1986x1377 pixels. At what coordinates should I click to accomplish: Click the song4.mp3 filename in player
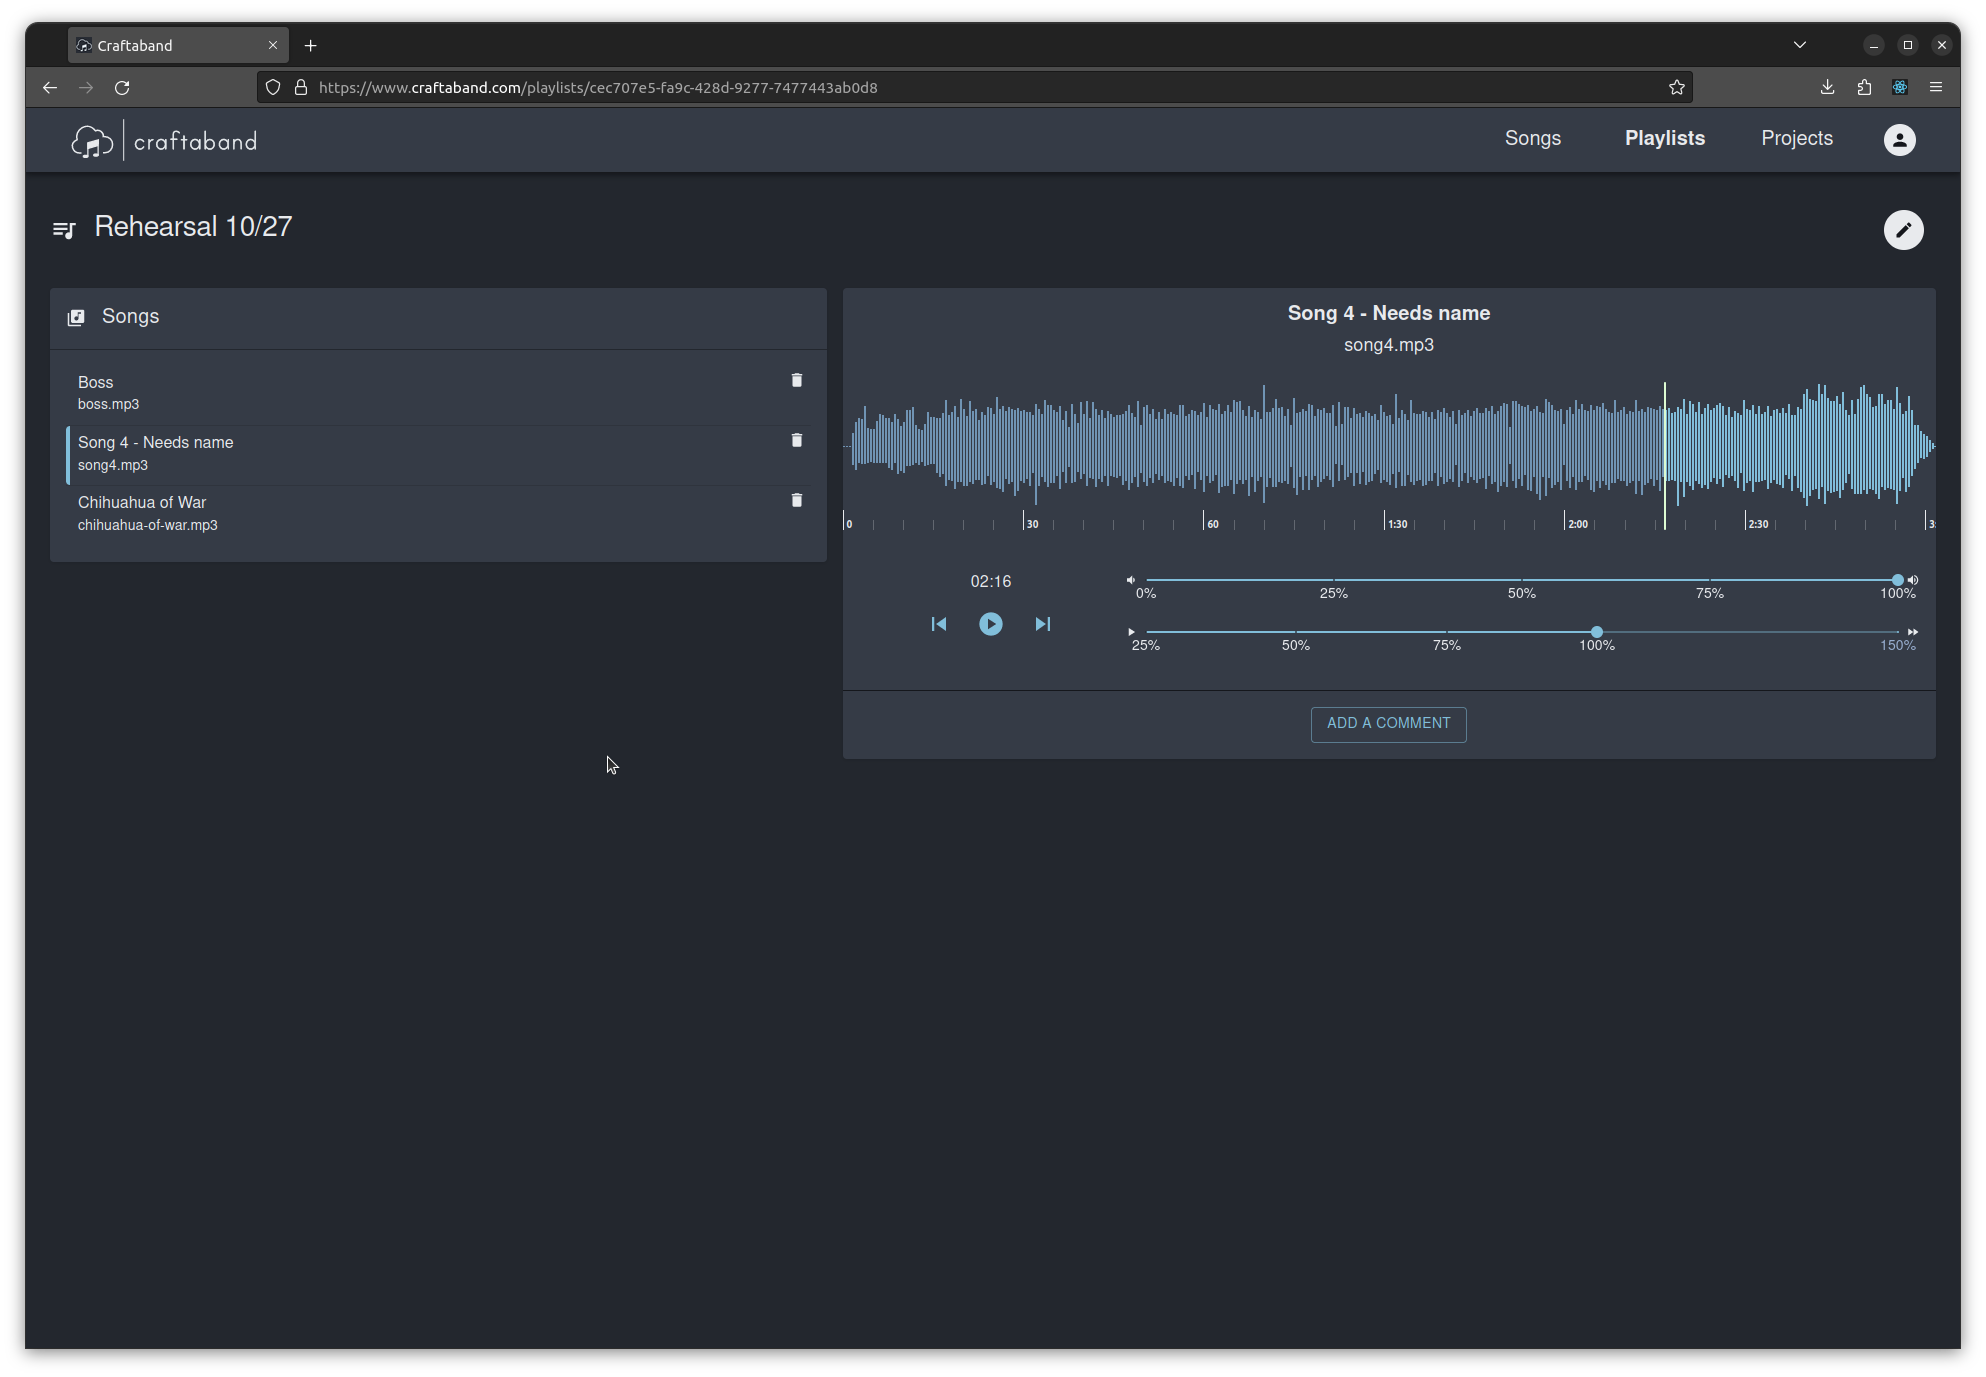coord(1388,345)
